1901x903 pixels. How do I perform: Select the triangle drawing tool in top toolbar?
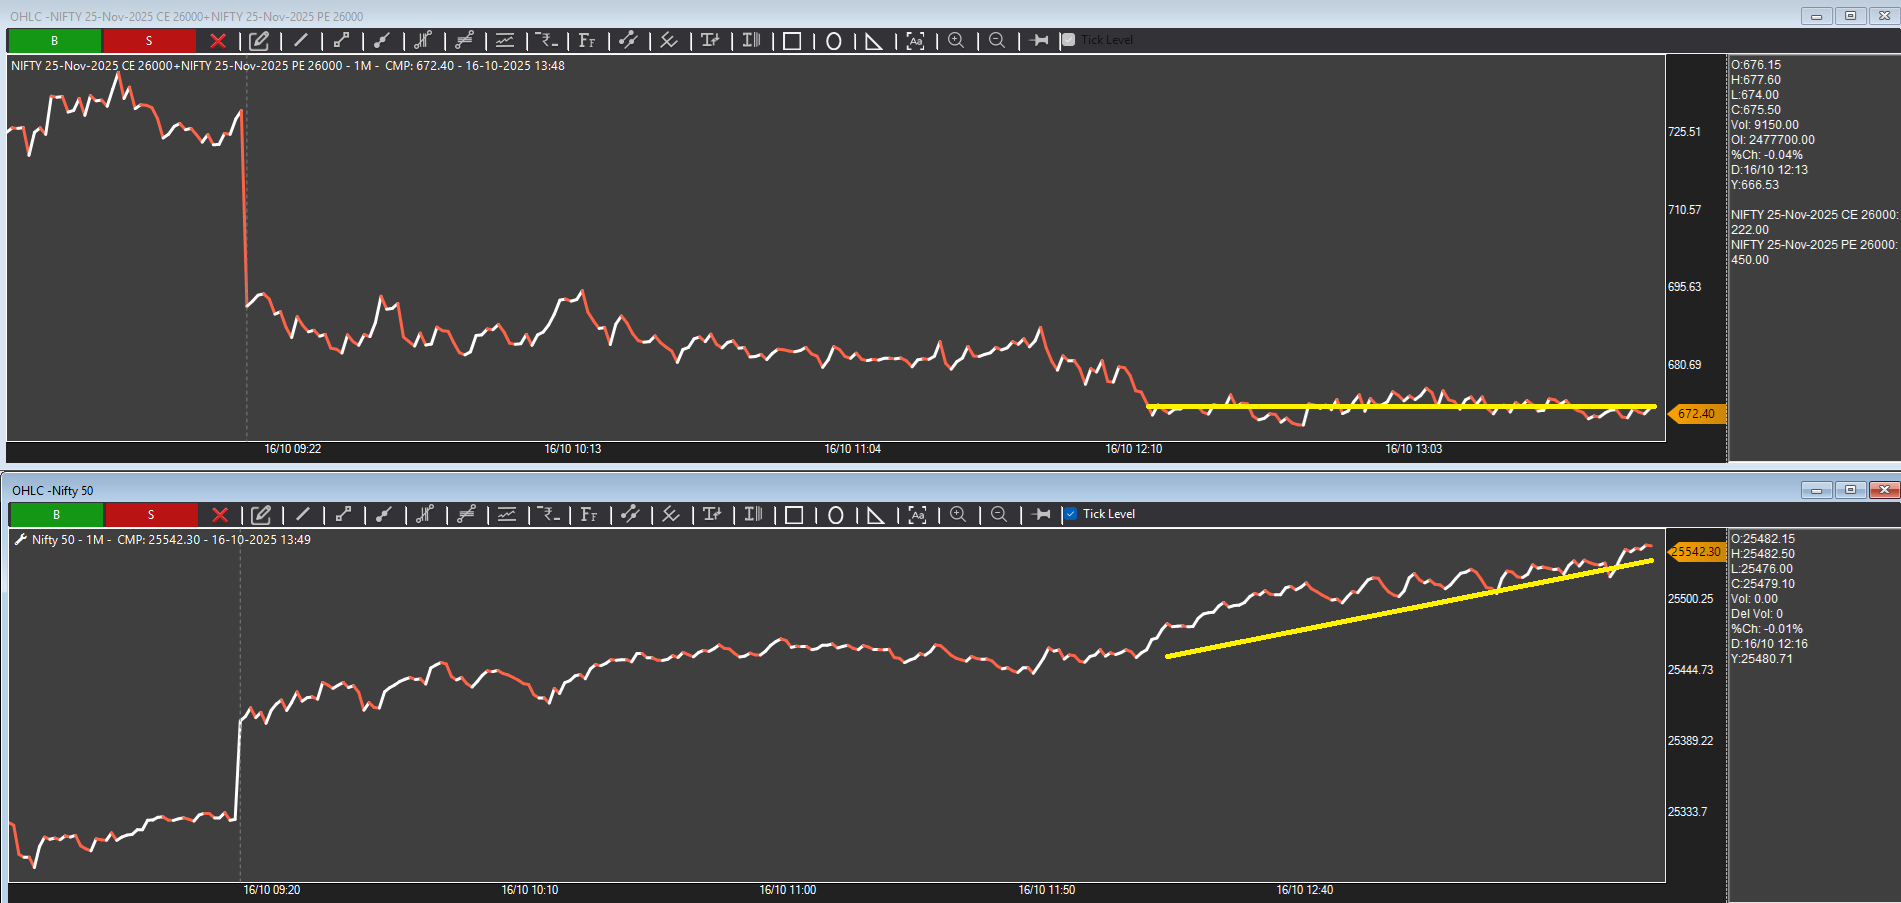[874, 41]
